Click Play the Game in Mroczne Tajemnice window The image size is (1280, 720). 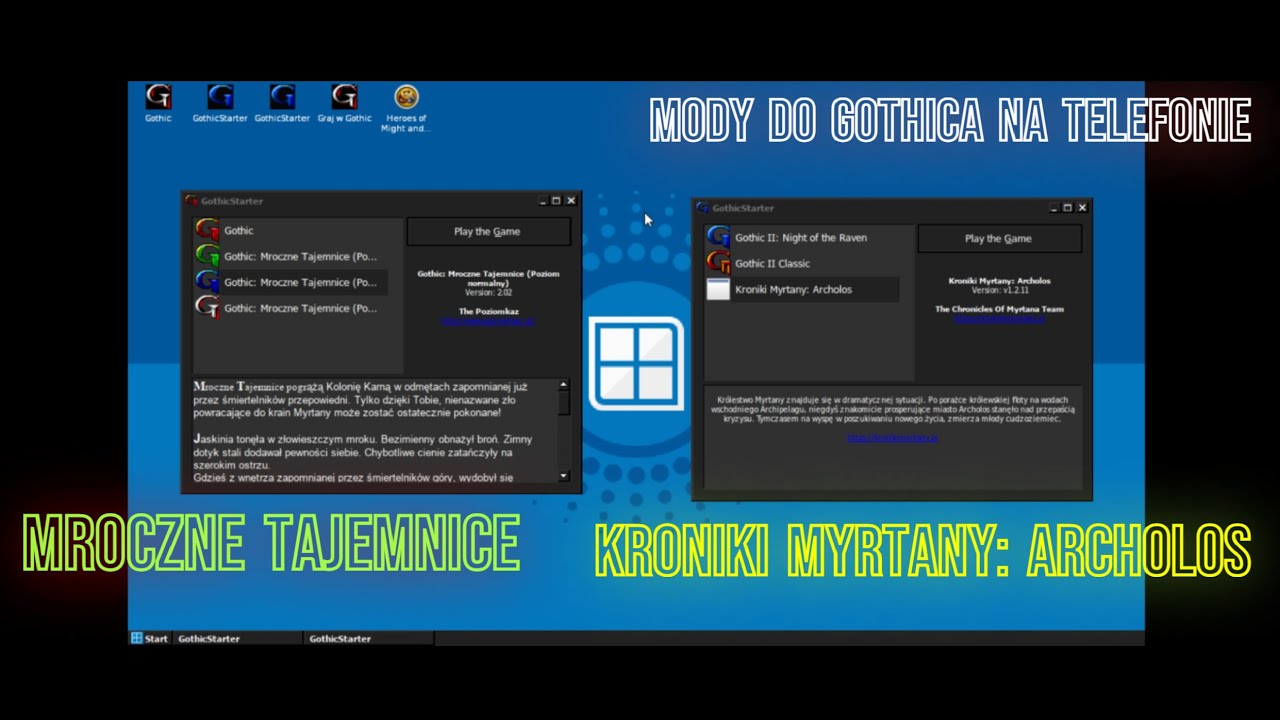(x=488, y=231)
